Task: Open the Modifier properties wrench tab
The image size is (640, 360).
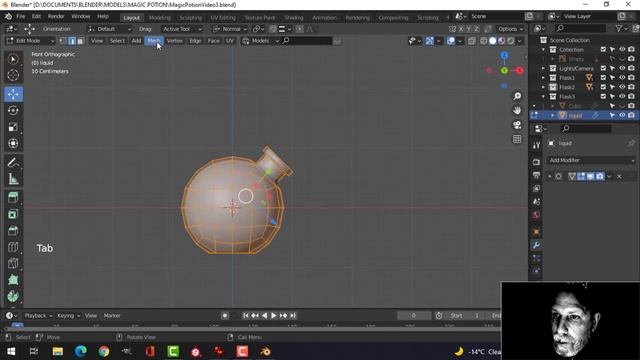Action: click(536, 245)
